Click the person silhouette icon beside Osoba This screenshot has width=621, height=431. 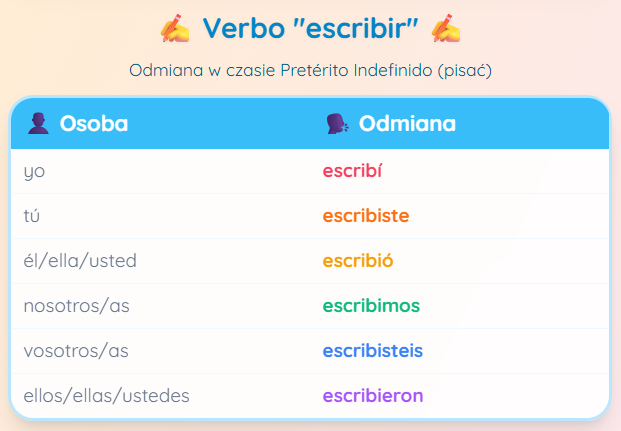pos(38,123)
